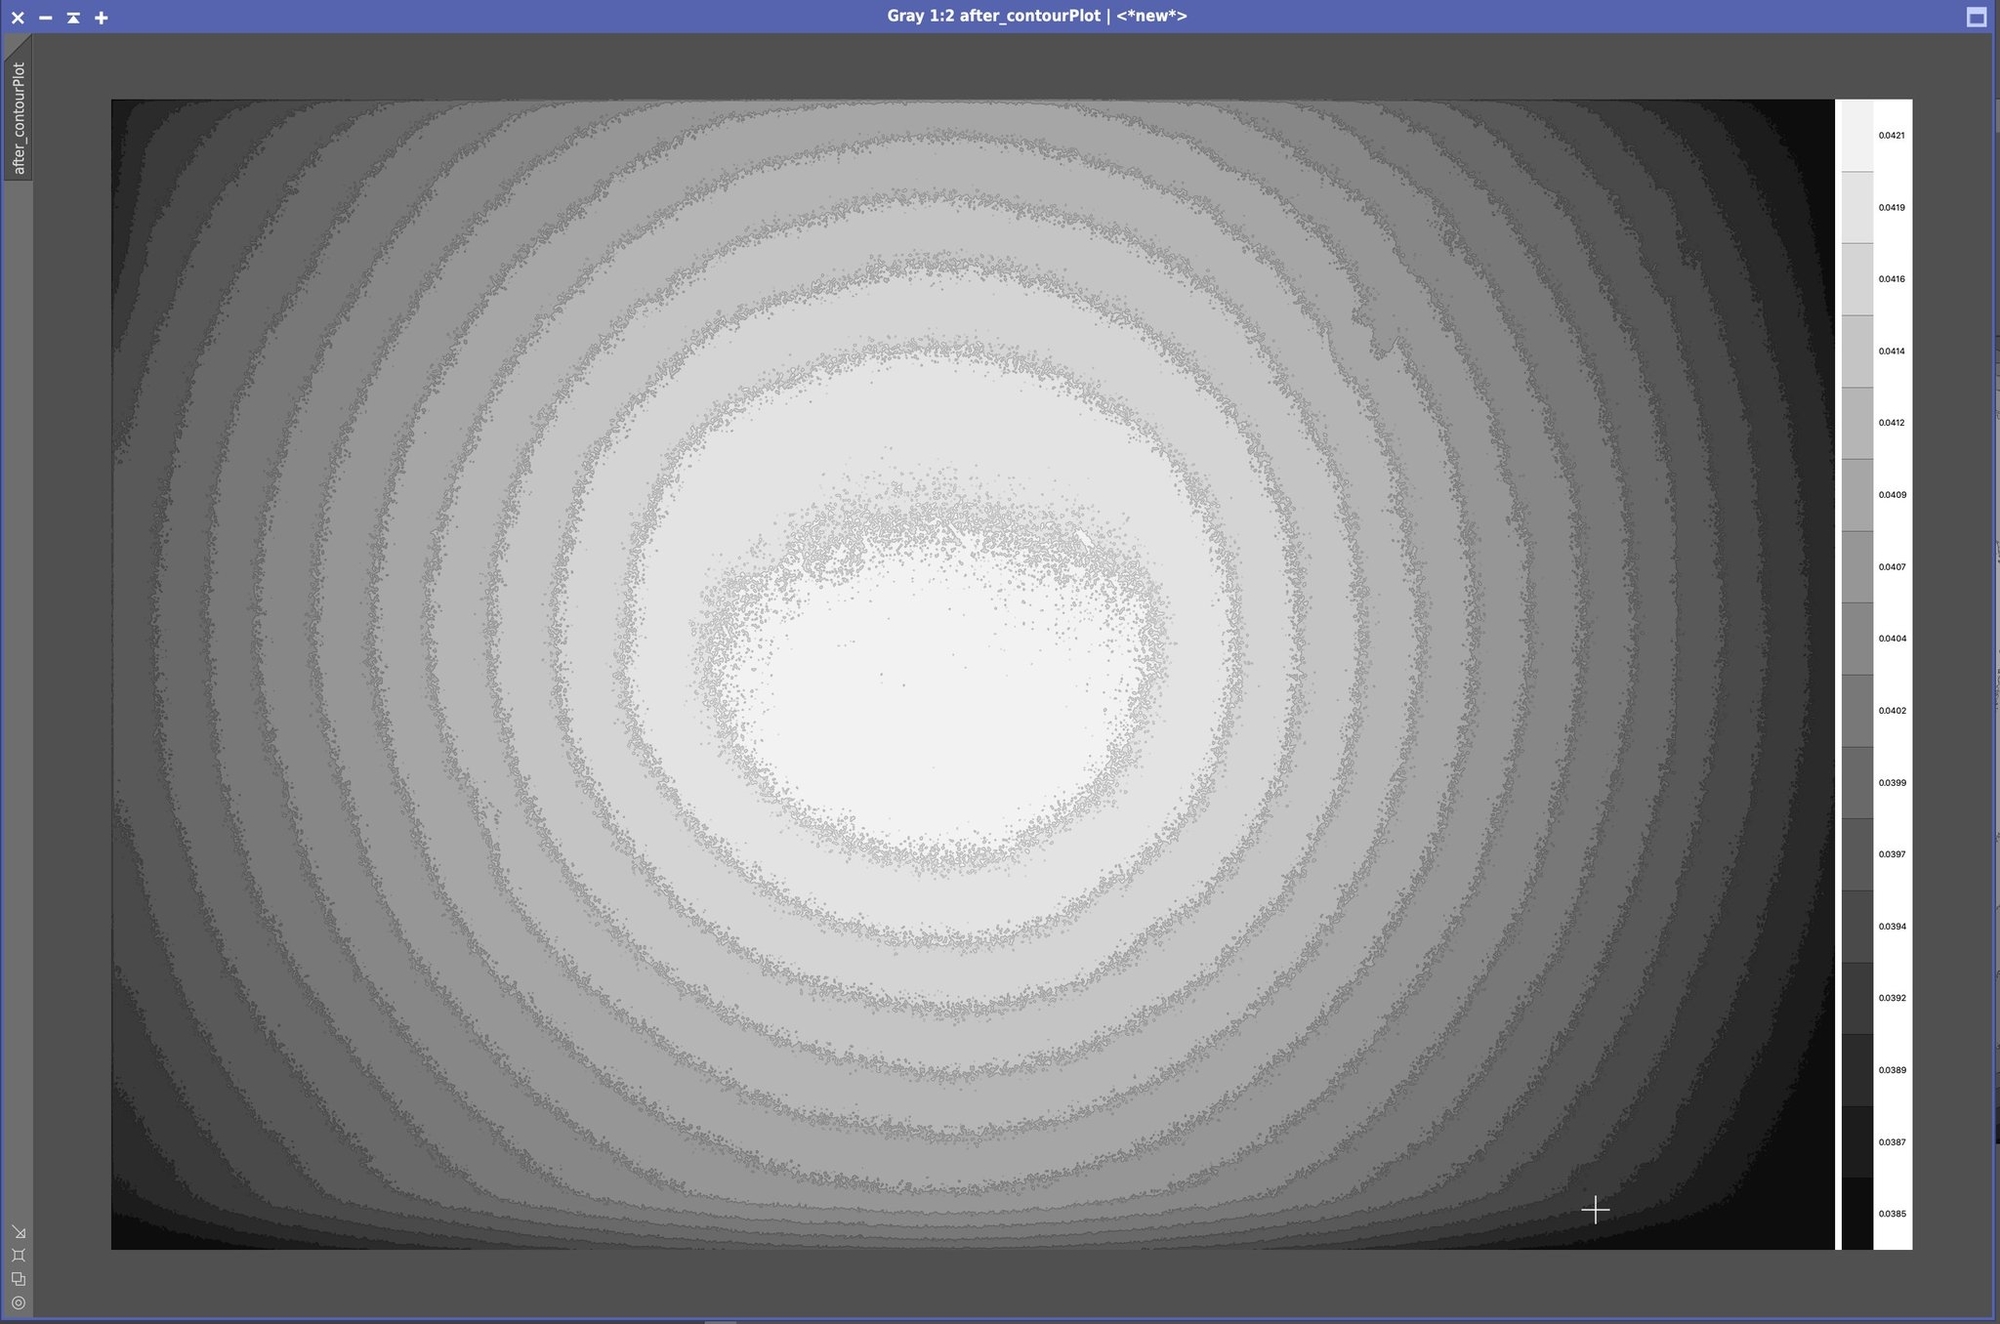2000x1324 pixels.
Task: Click the 0.0394 value label in legend
Action: pyautogui.click(x=1891, y=926)
